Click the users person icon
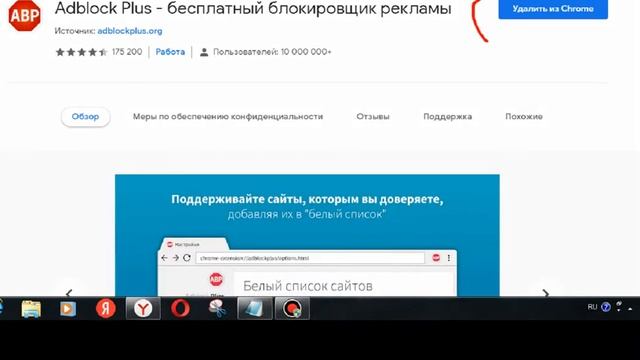Viewport: 640px width, 360px height. click(x=204, y=52)
